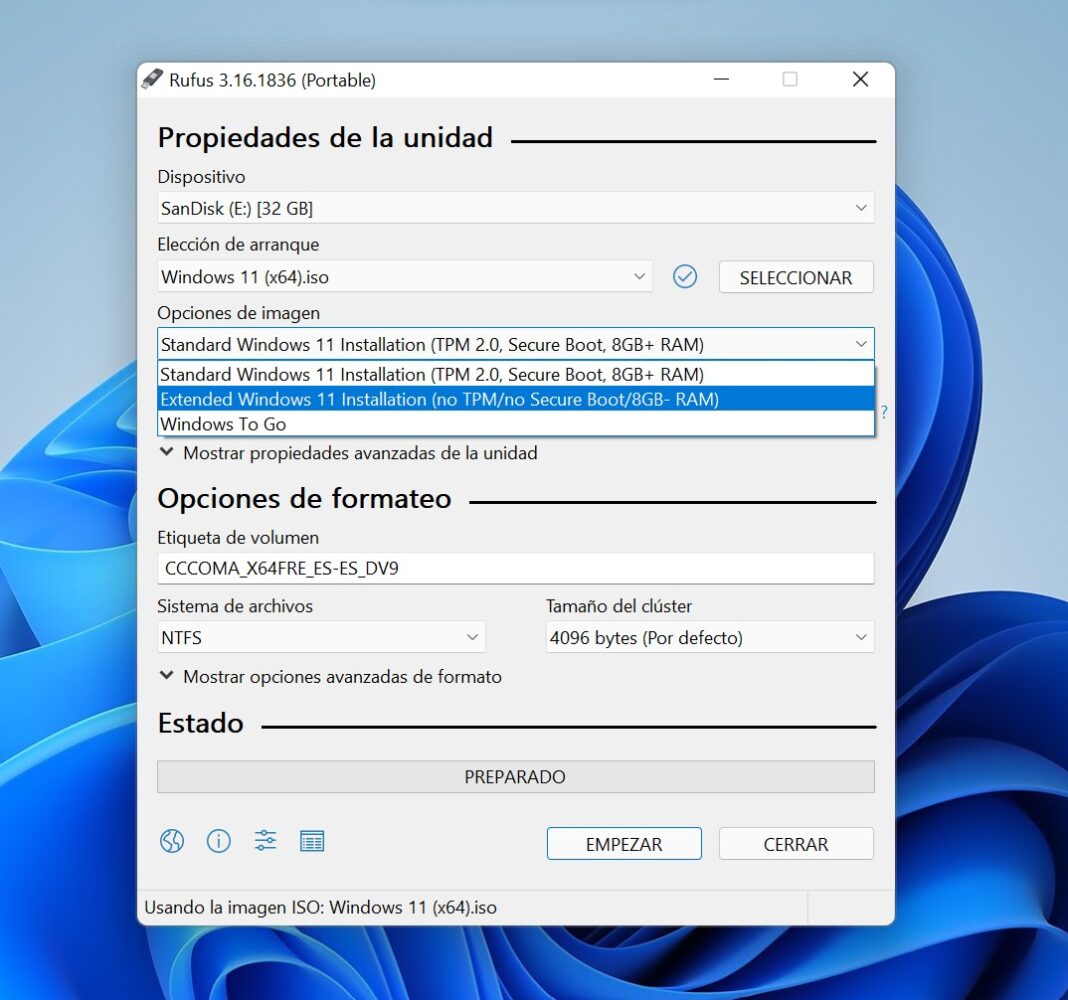The image size is (1068, 1000).
Task: Click the image options help question mark
Action: (x=884, y=411)
